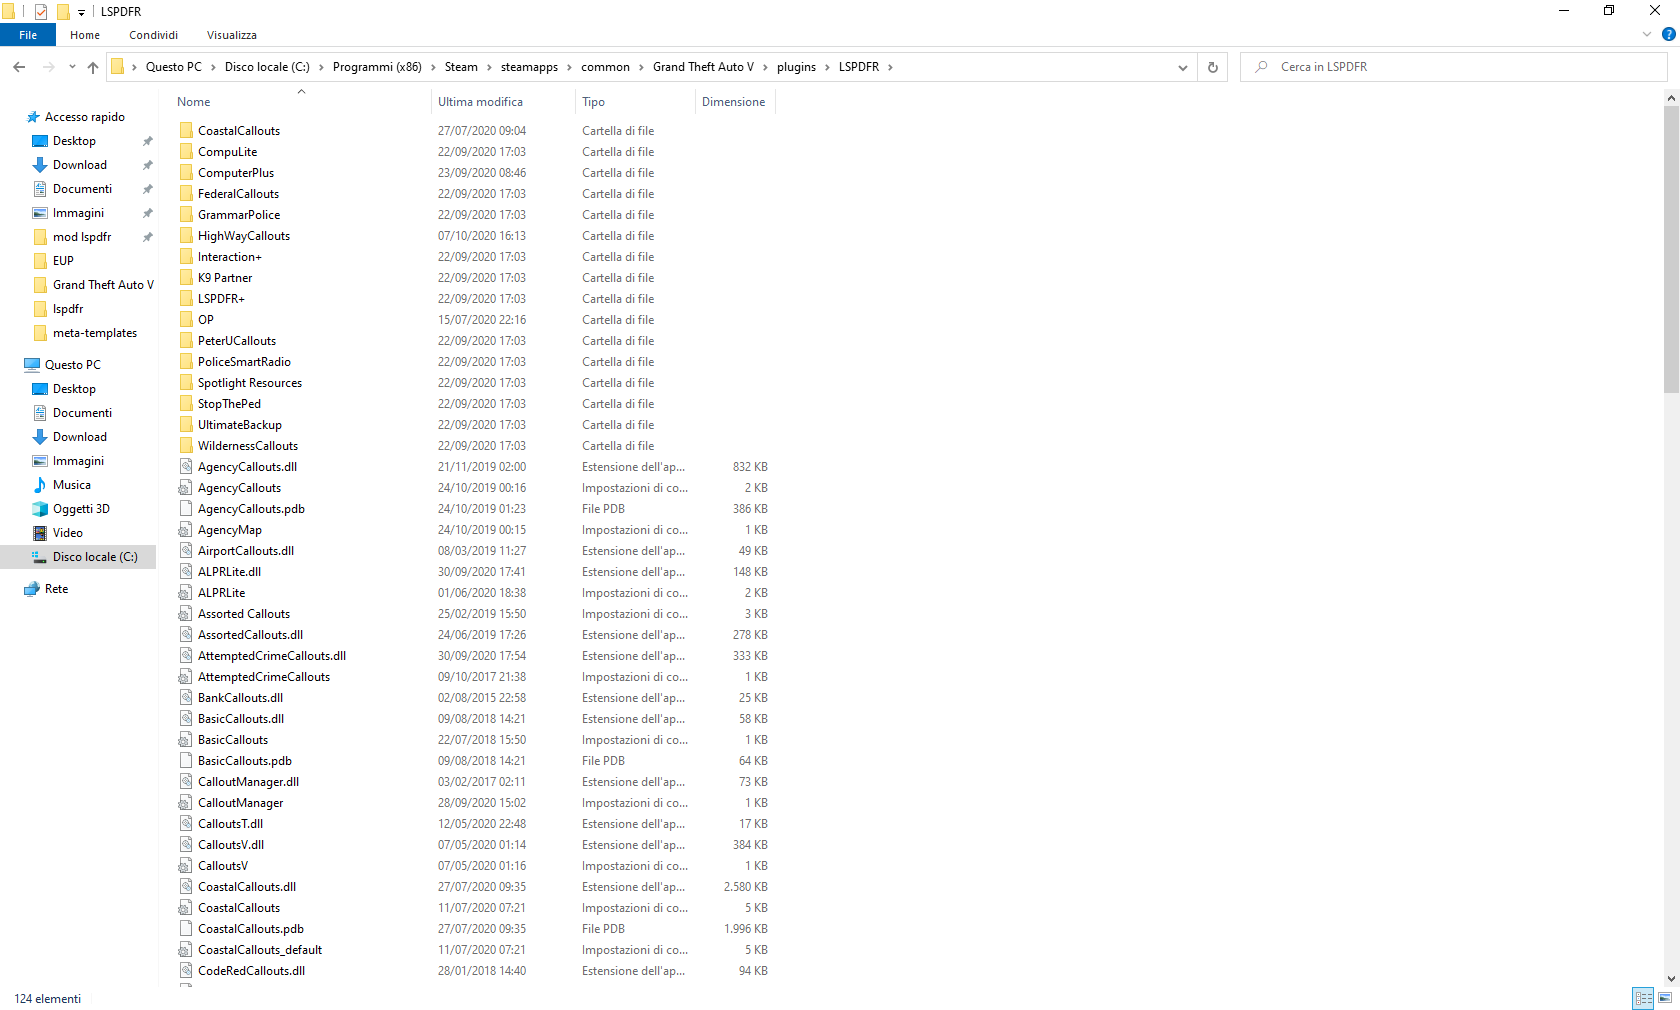Select the Assorted Callouts settings file

[x=244, y=614]
